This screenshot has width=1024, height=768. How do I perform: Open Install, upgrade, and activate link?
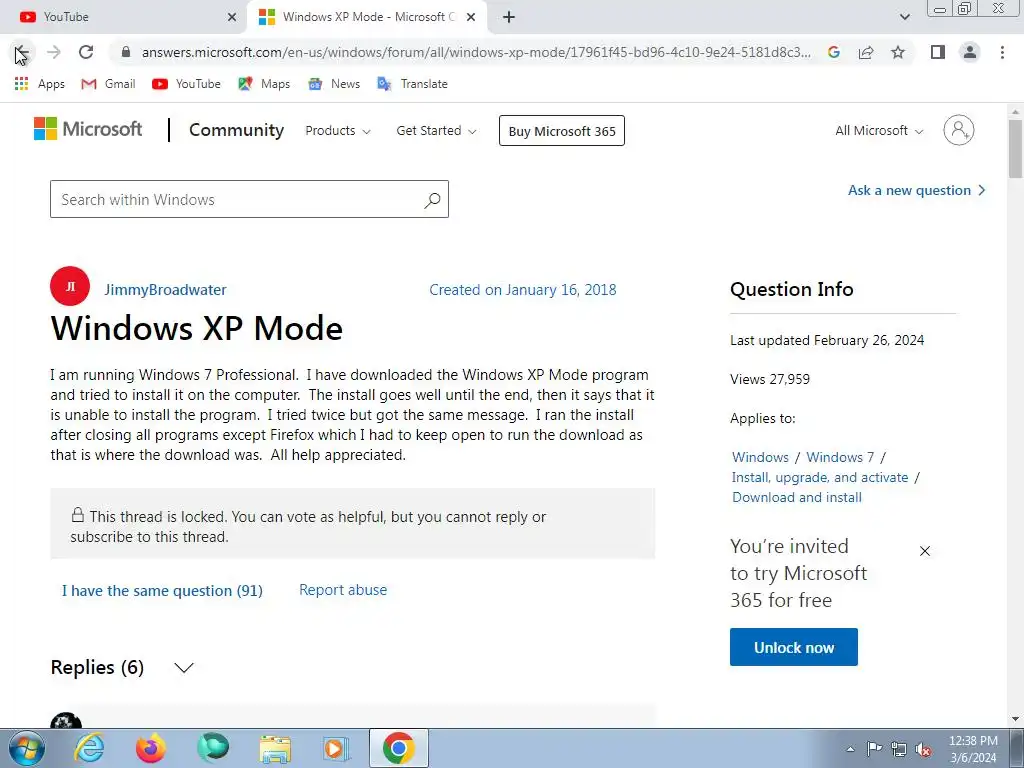pos(820,477)
